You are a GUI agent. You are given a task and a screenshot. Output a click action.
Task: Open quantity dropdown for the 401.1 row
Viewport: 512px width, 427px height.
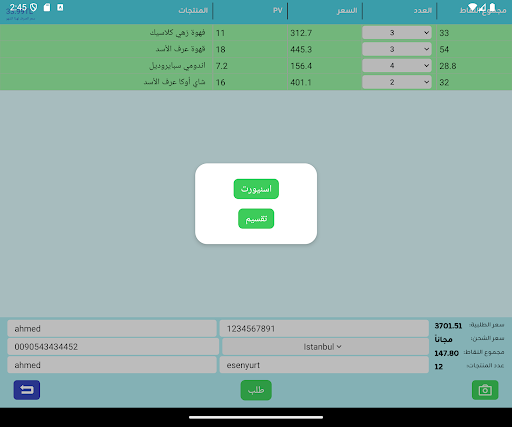(x=397, y=82)
